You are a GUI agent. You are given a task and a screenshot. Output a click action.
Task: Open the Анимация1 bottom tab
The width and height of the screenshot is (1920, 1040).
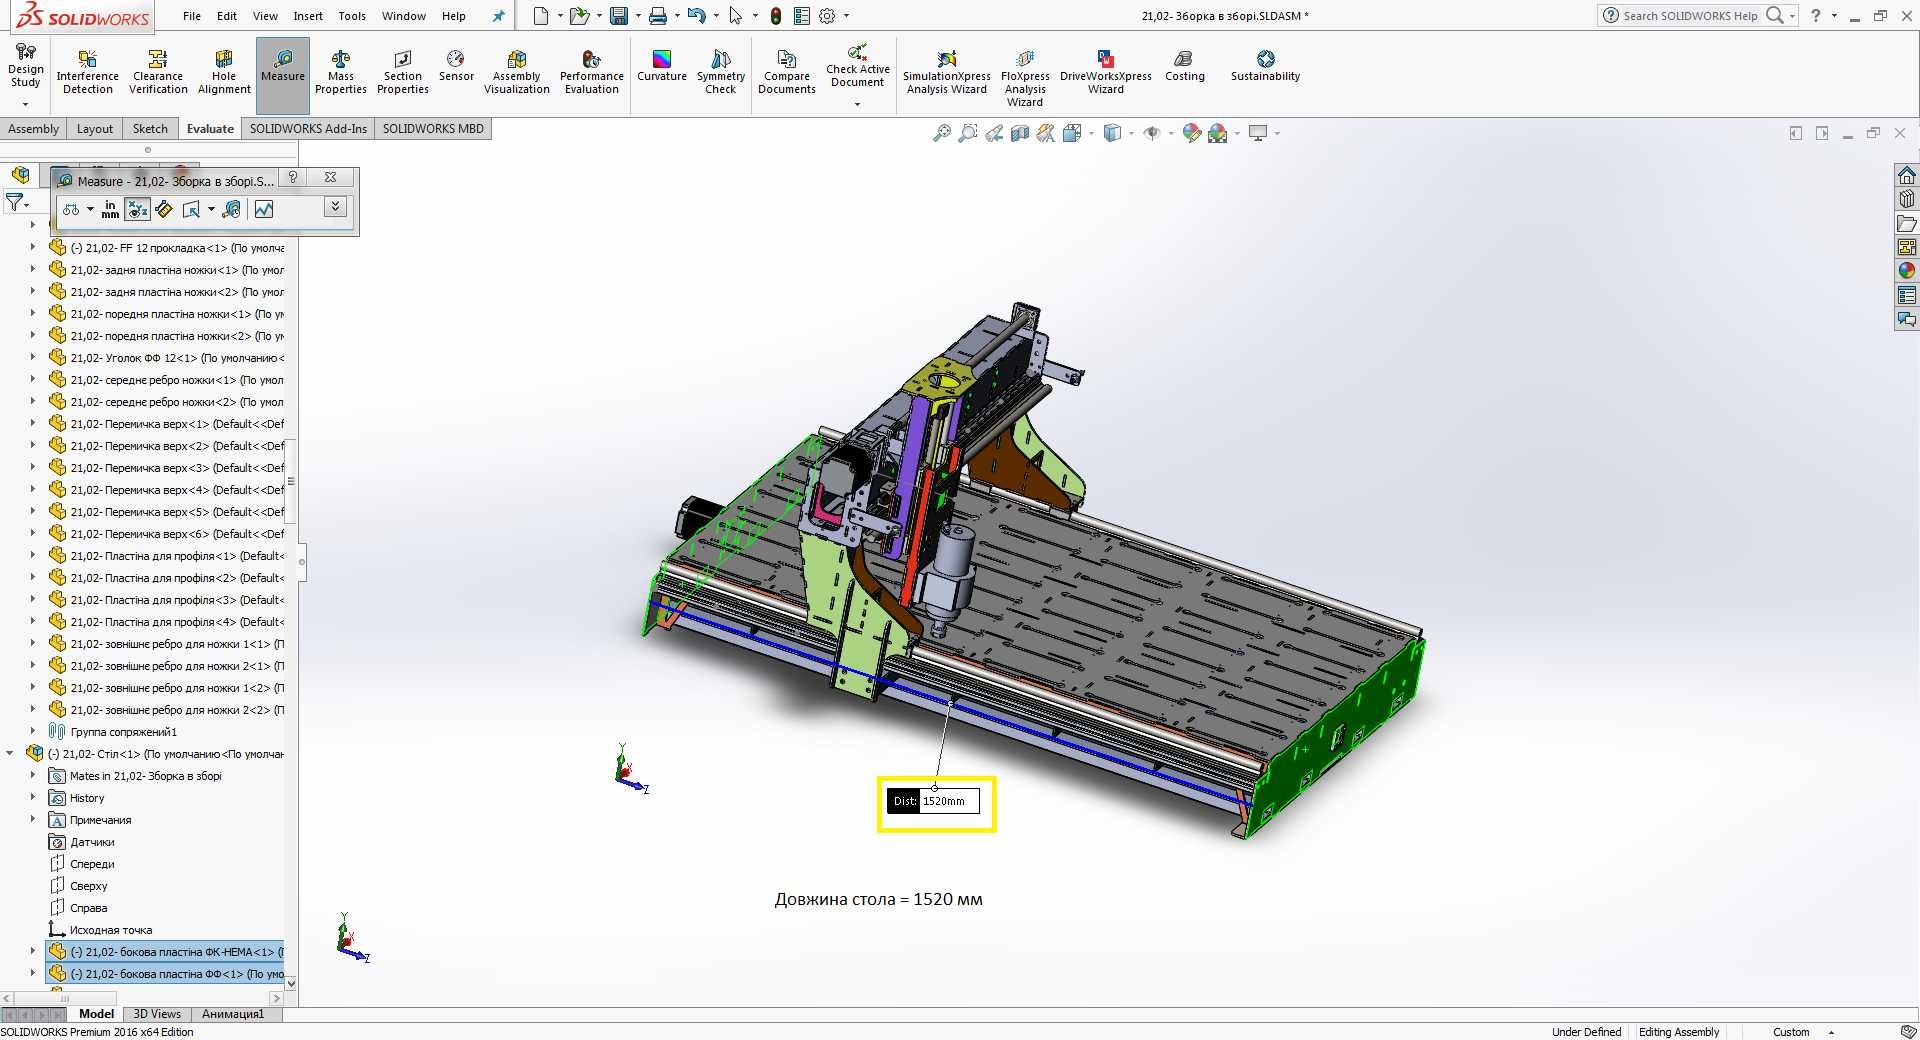(x=233, y=1014)
